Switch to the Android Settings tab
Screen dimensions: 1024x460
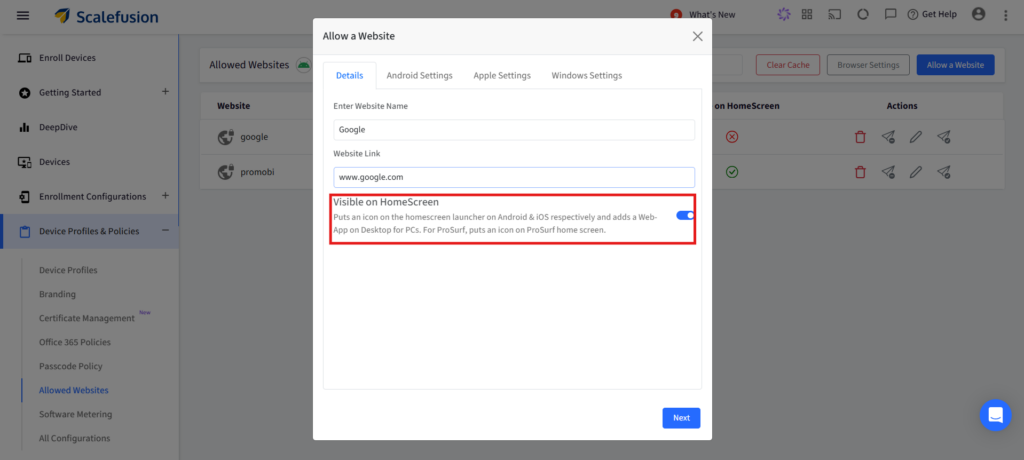[x=420, y=76]
